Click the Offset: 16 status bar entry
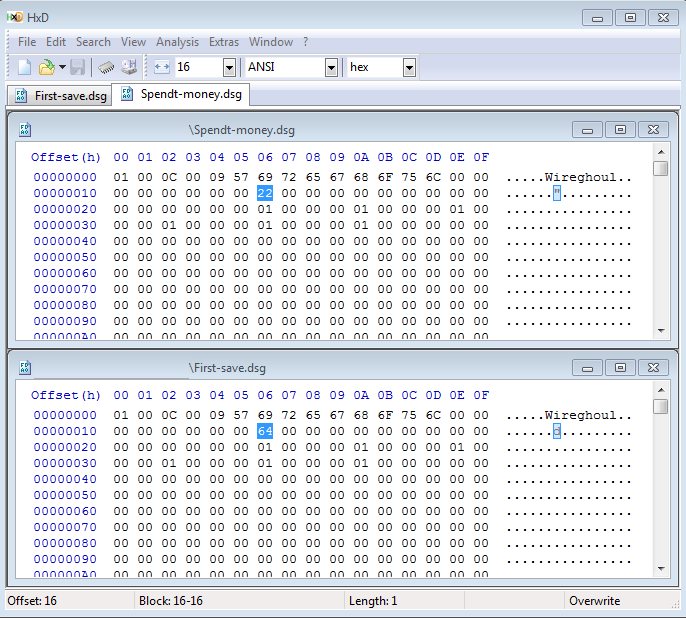This screenshot has height=618, width=686. point(32,601)
